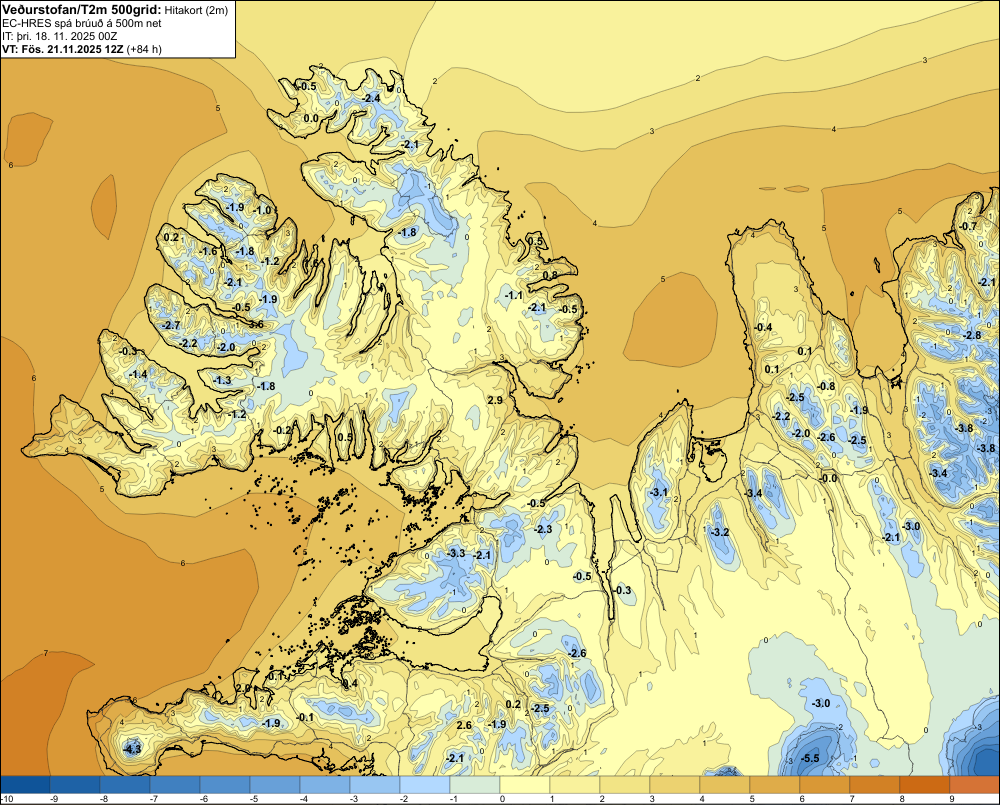Click the '-0.2' temperature value on the map
Viewport: 1000px width, 805px height.
click(x=282, y=431)
